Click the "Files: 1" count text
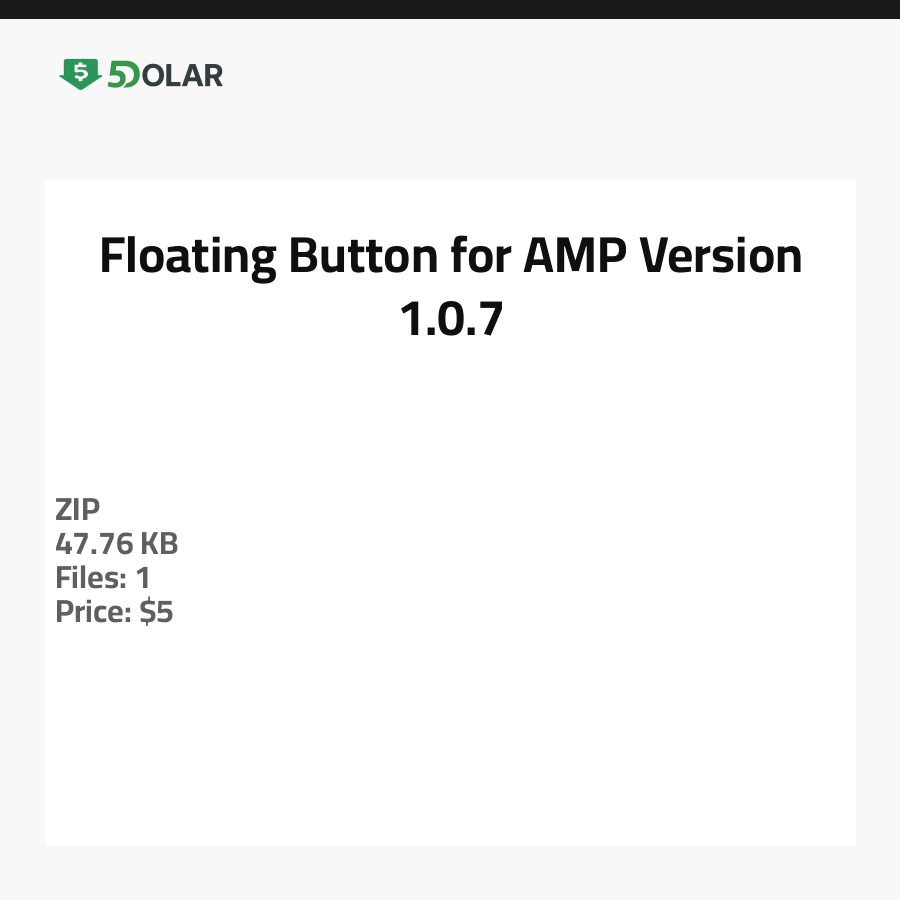 click(x=102, y=578)
